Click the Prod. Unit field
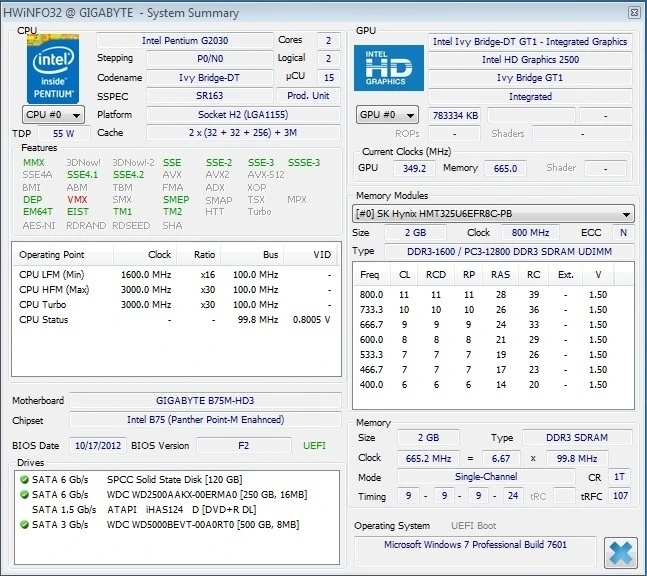The width and height of the screenshot is (647, 576). (308, 96)
